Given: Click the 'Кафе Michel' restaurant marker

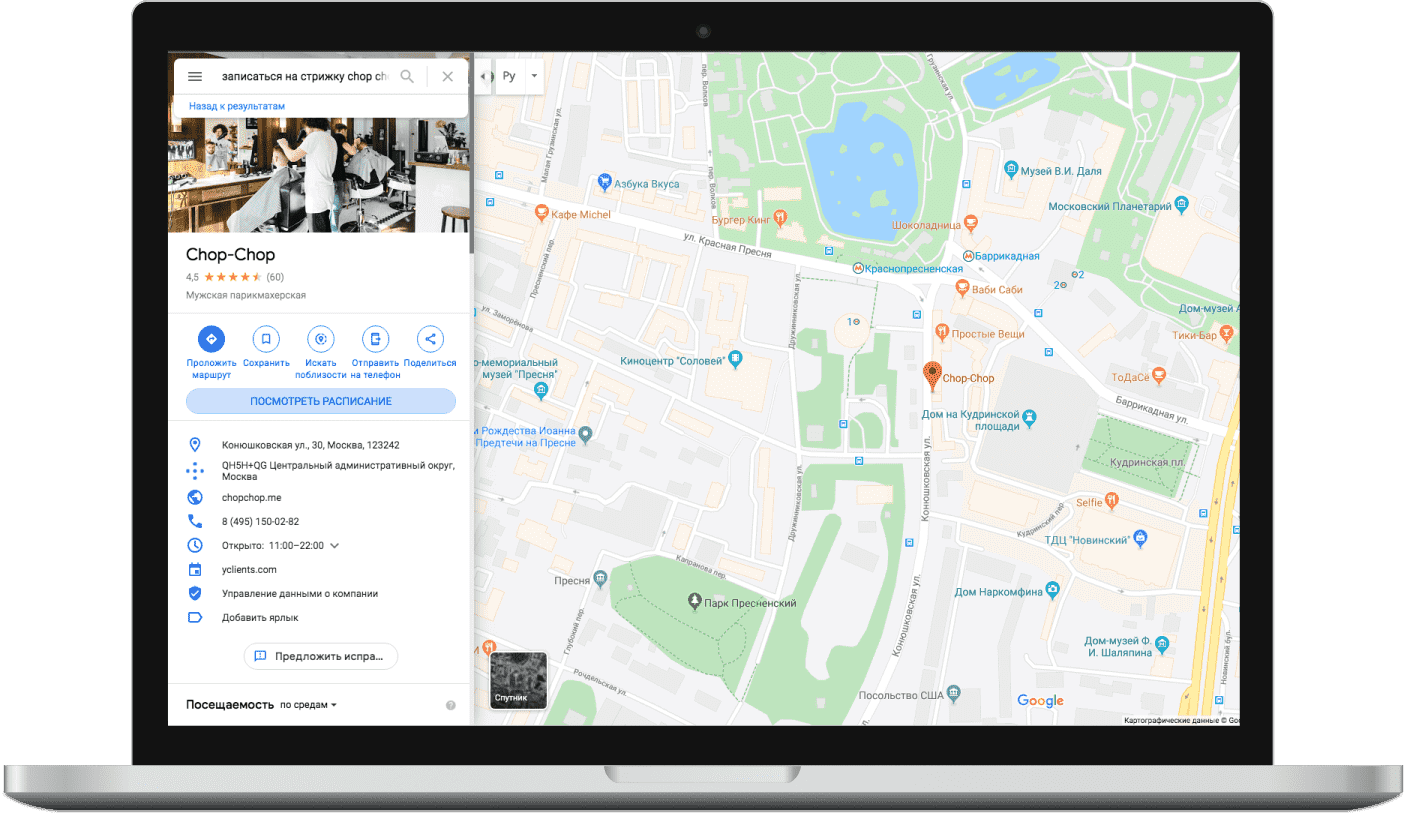Looking at the screenshot, I should pyautogui.click(x=541, y=213).
